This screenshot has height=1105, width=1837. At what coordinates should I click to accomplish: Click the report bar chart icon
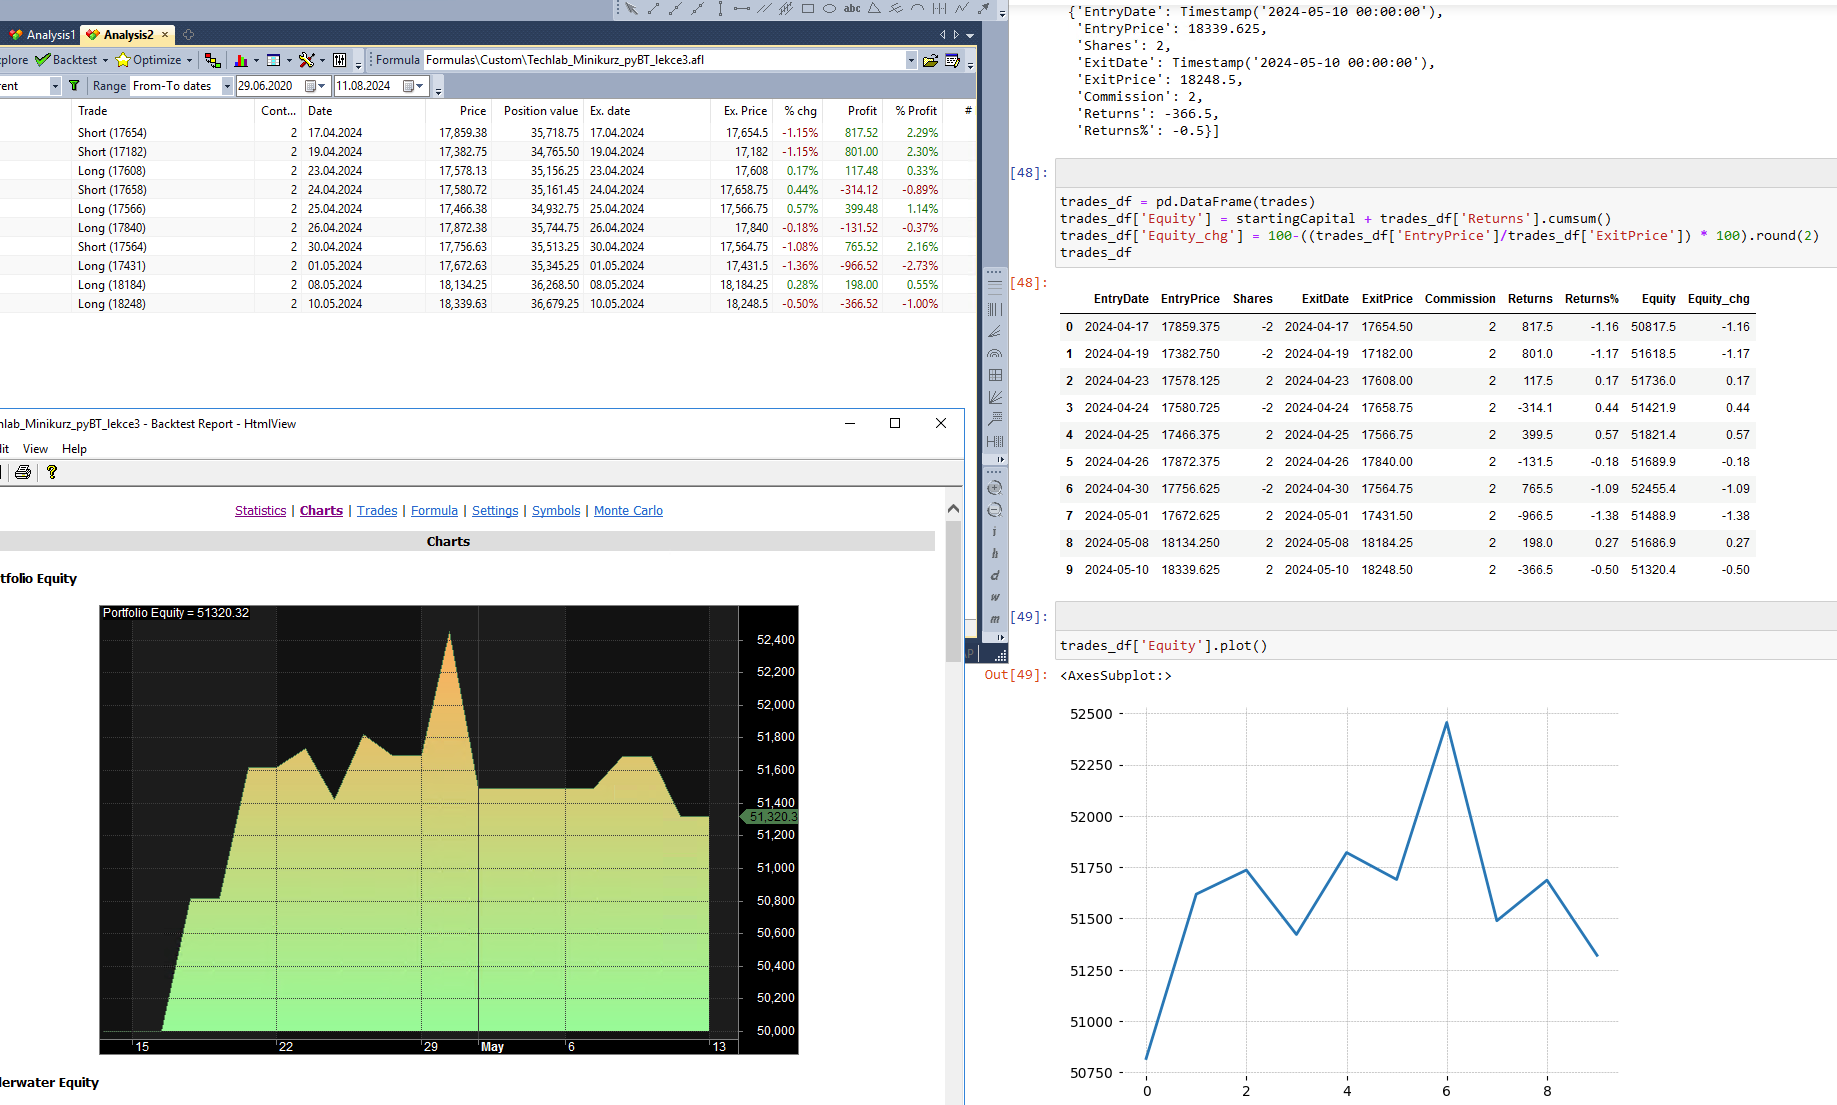[240, 60]
